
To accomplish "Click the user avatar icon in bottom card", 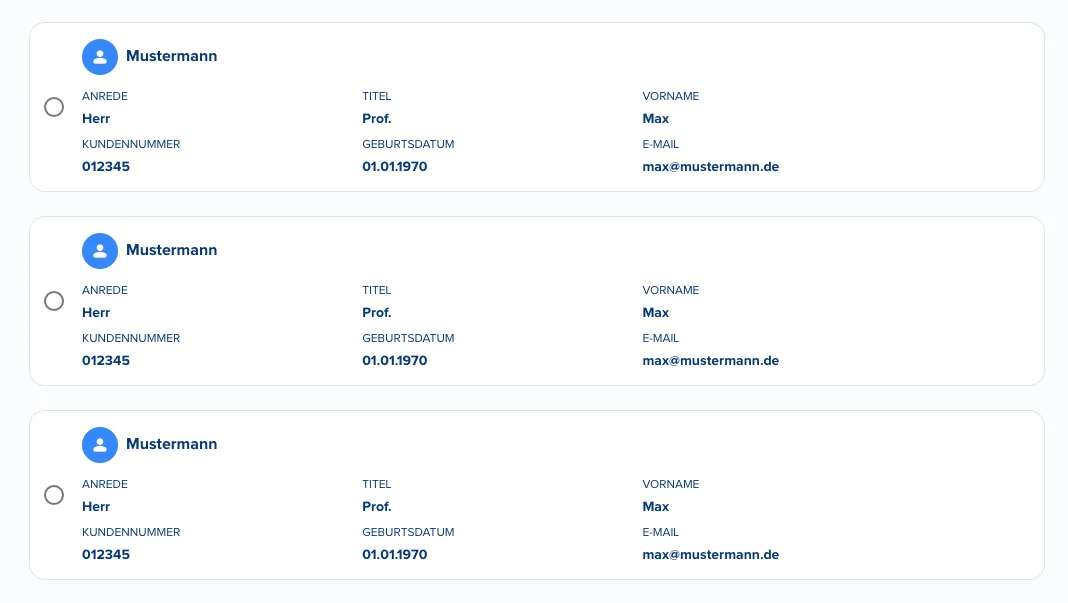I will [99, 445].
